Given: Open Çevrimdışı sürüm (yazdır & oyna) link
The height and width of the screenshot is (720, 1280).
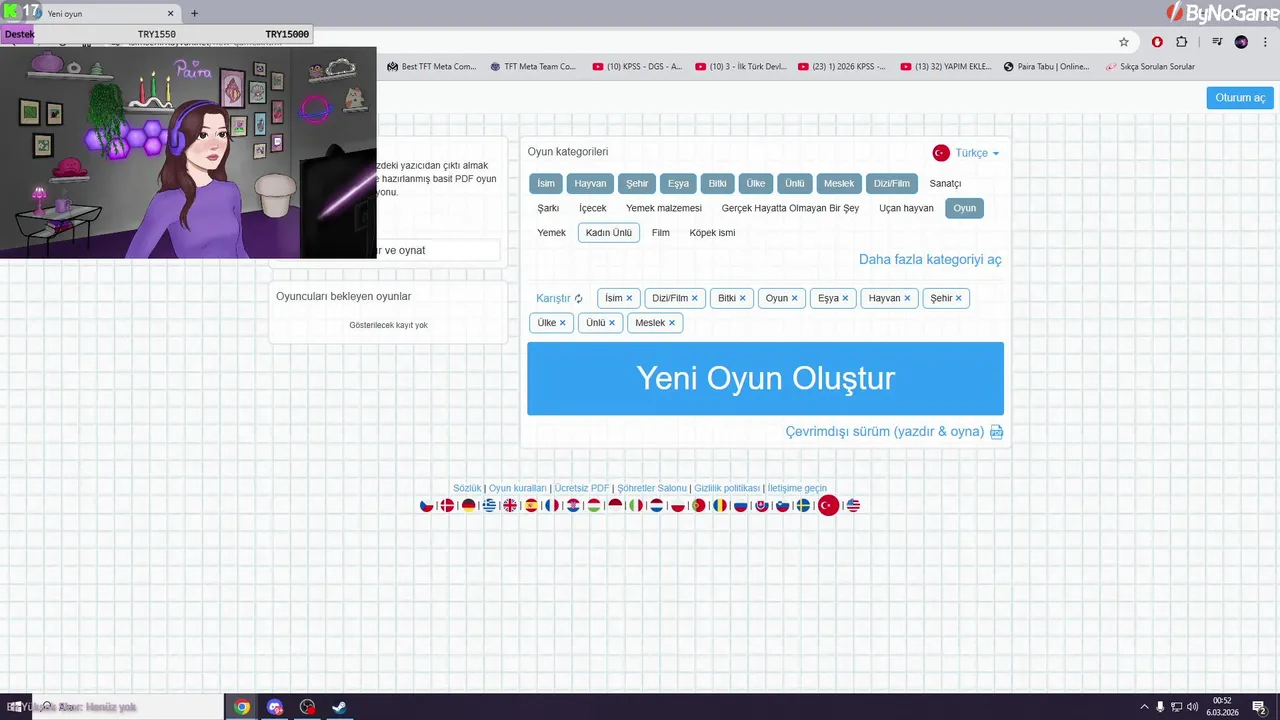Looking at the screenshot, I should tap(894, 432).
